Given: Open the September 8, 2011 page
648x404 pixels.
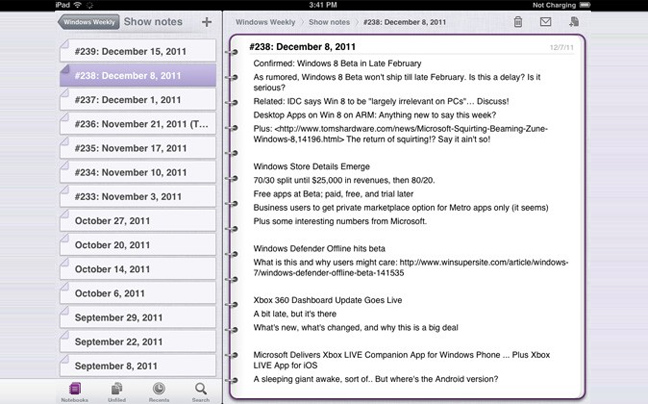Looking at the screenshot, I should (x=138, y=366).
